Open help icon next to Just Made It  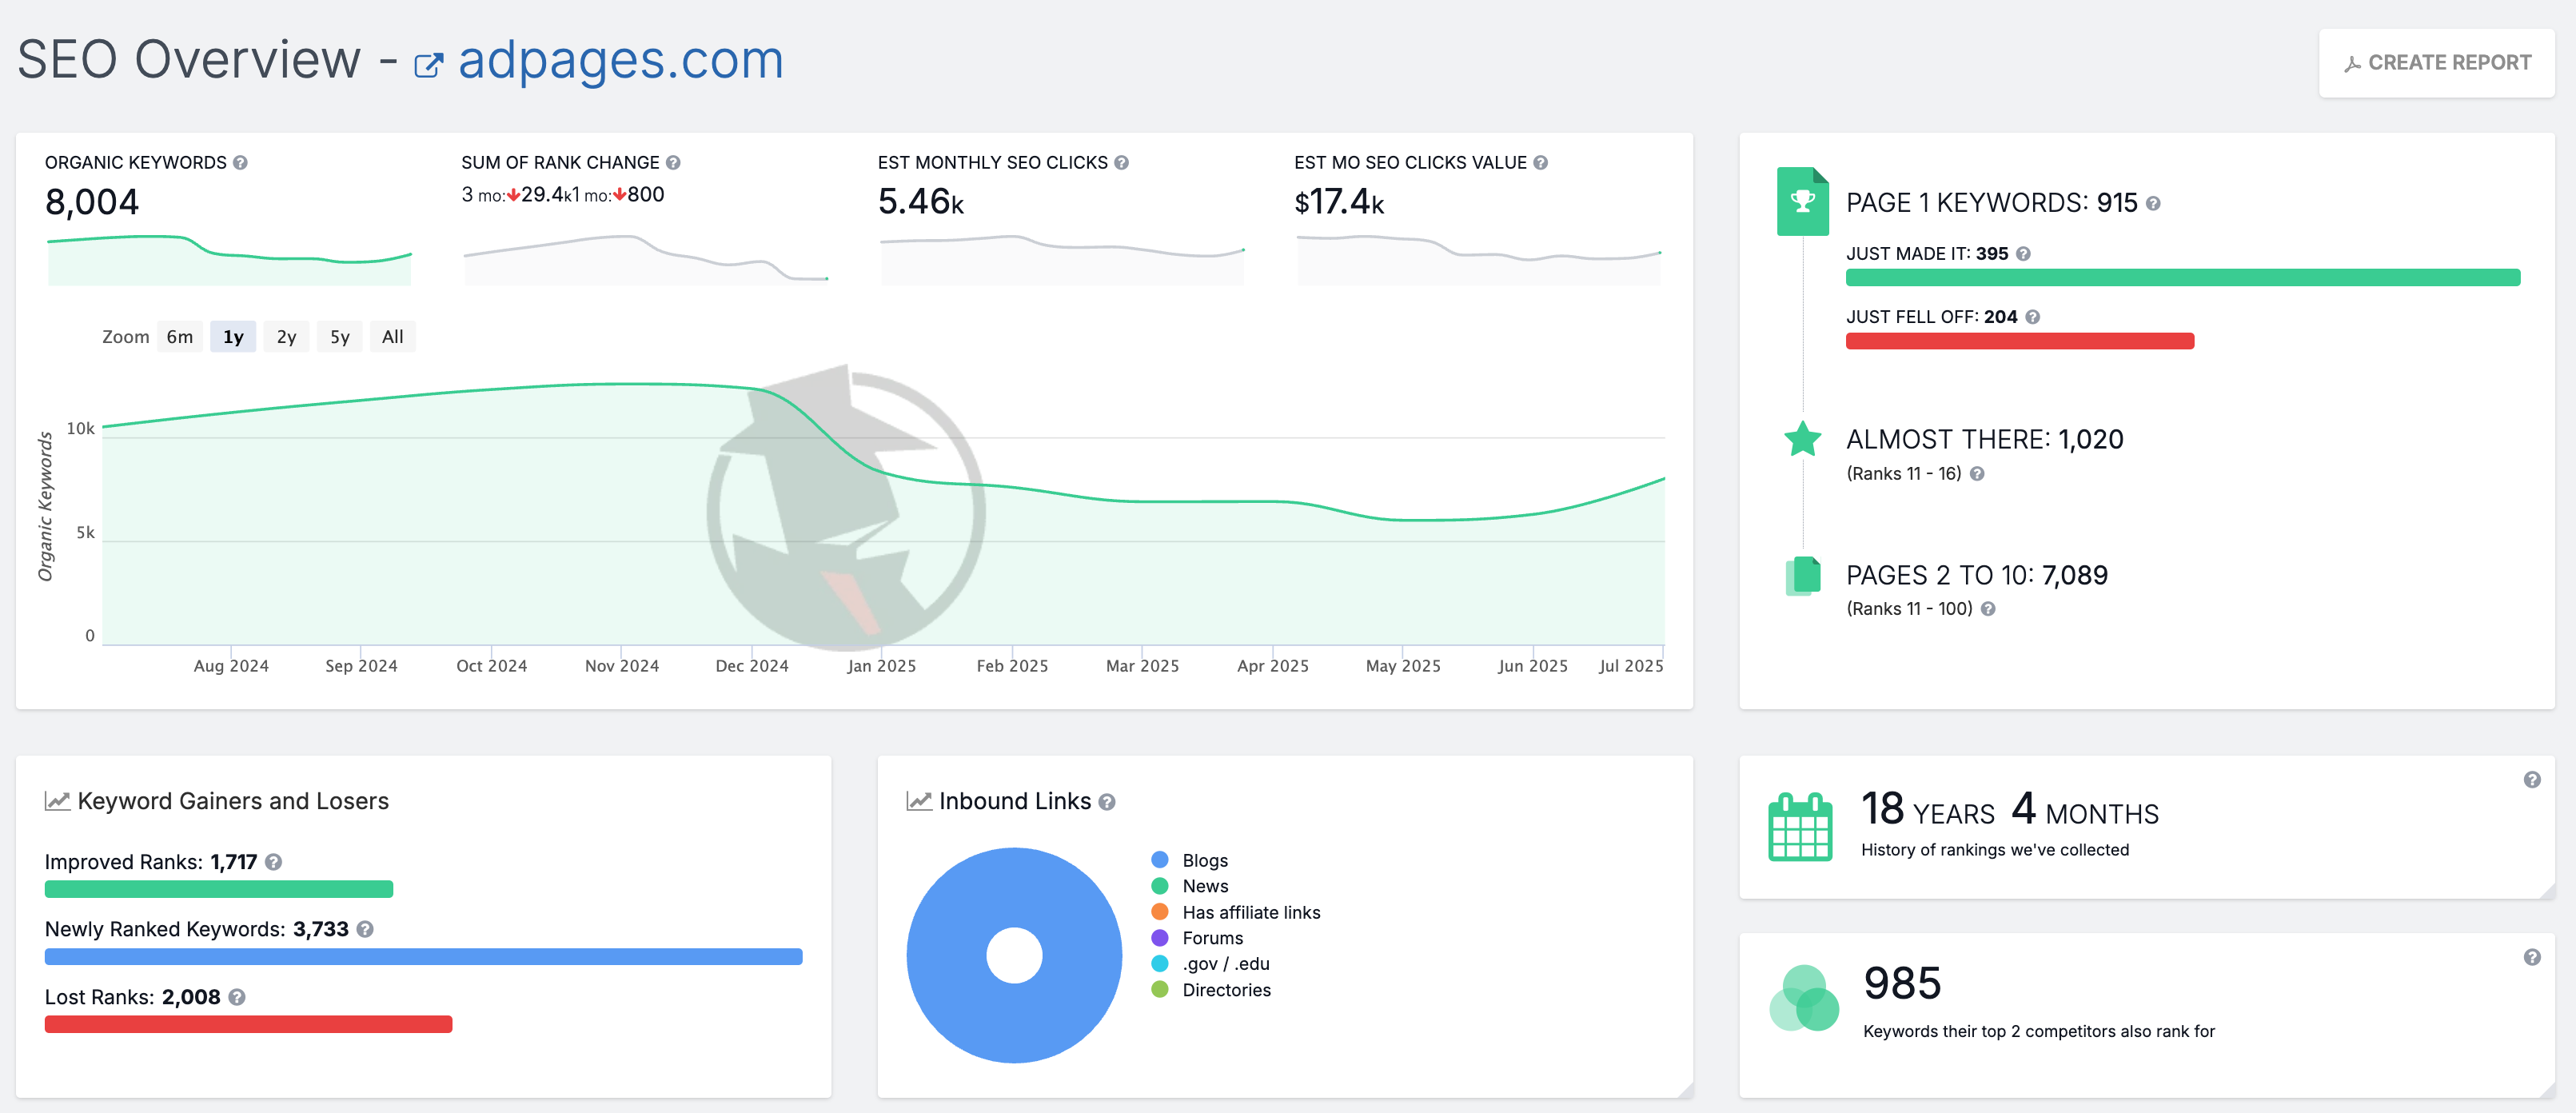(x=2023, y=254)
